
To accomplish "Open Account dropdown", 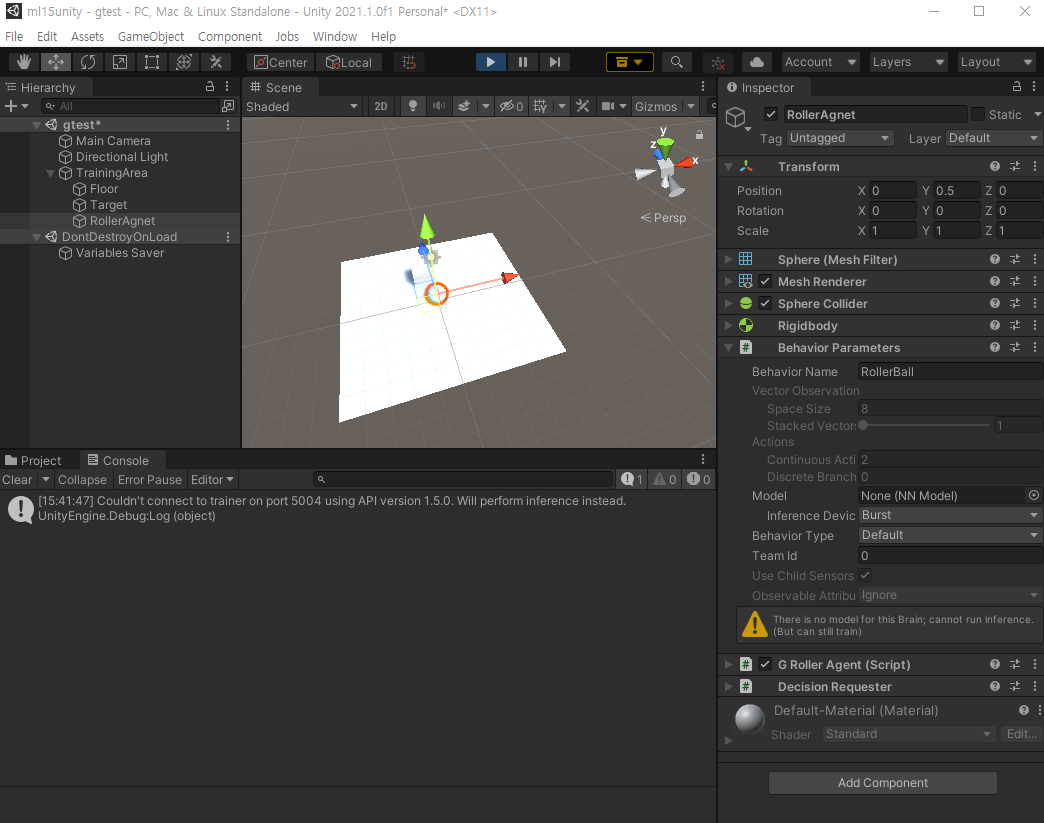I will click(820, 62).
